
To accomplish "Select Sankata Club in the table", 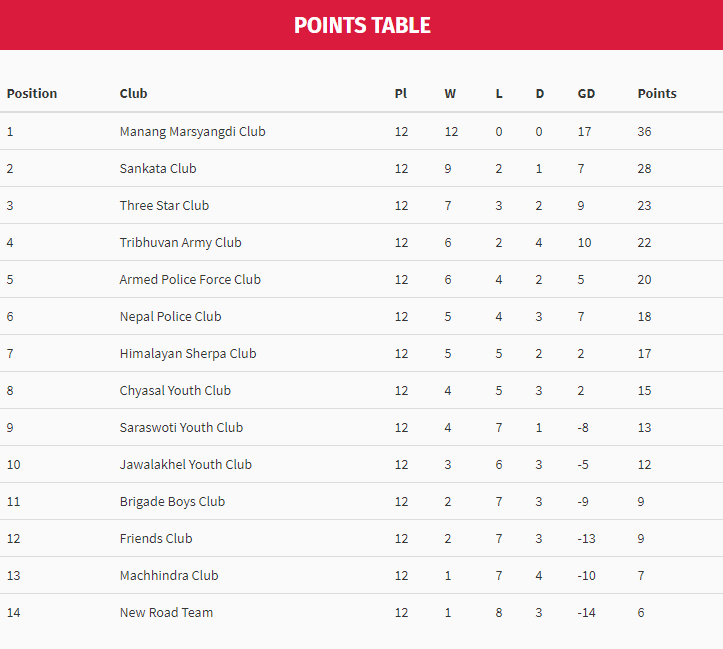I will pyautogui.click(x=158, y=169).
